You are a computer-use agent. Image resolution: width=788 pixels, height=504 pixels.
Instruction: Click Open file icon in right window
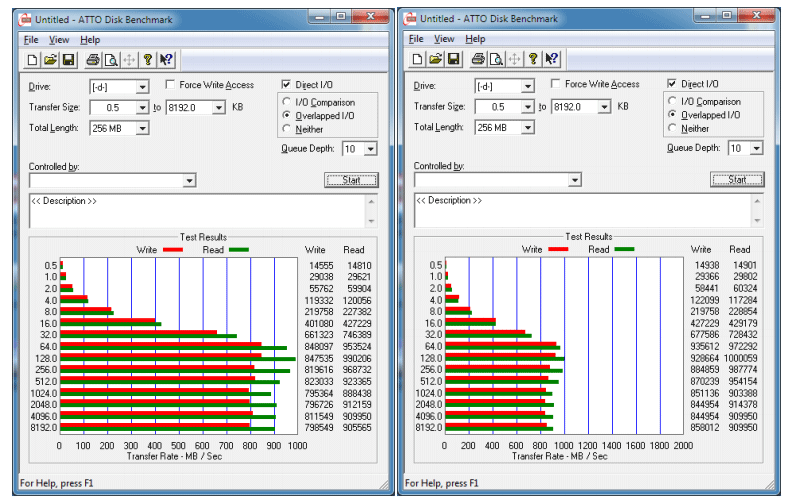(435, 59)
